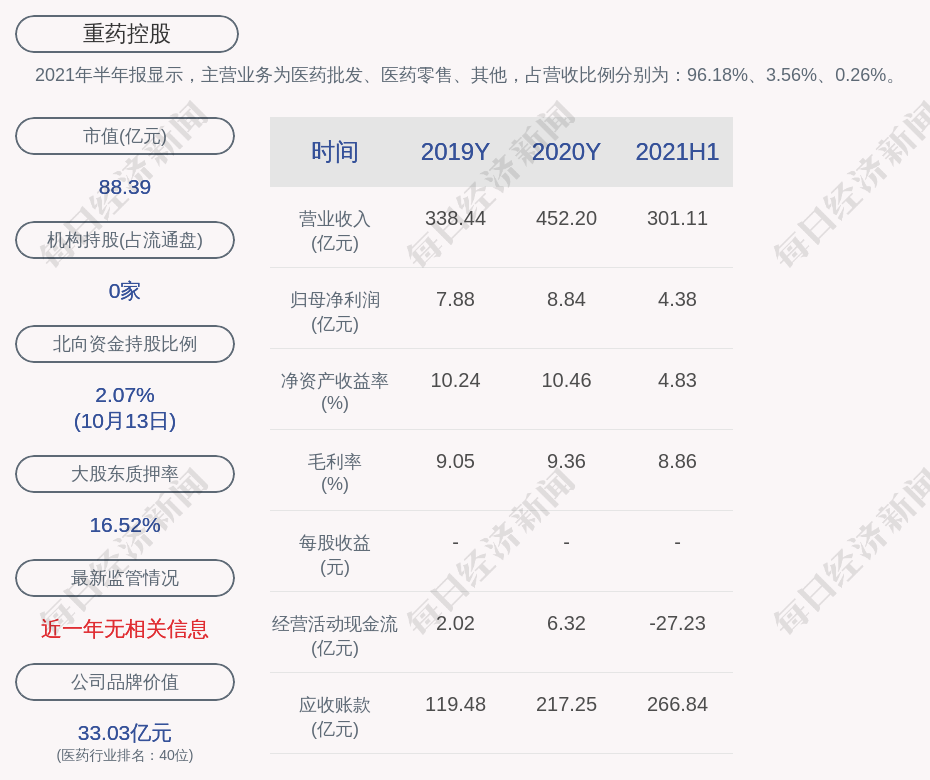Screen dimensions: 930x780
Task: Click the 大股东质押率 label button
Action: point(125,474)
